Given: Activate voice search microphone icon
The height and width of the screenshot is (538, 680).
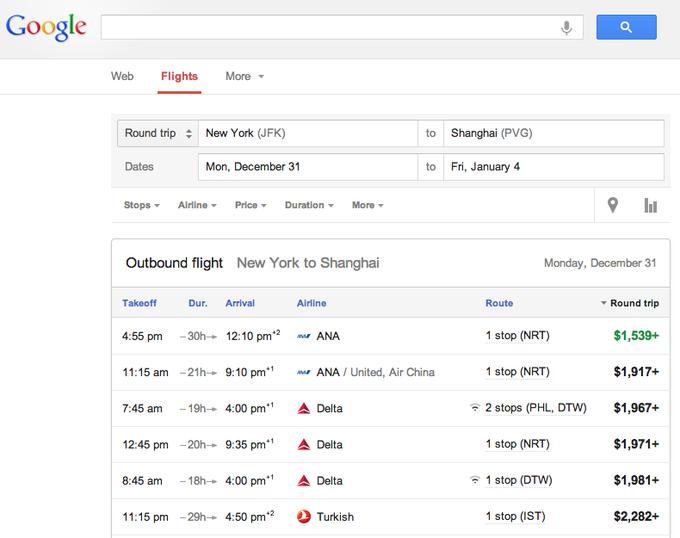Looking at the screenshot, I should (x=566, y=27).
